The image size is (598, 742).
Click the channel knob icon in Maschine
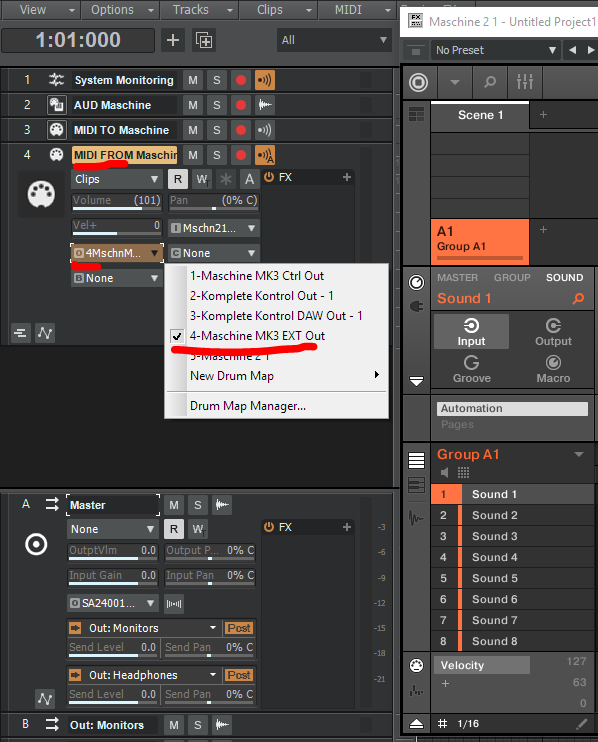(x=416, y=283)
